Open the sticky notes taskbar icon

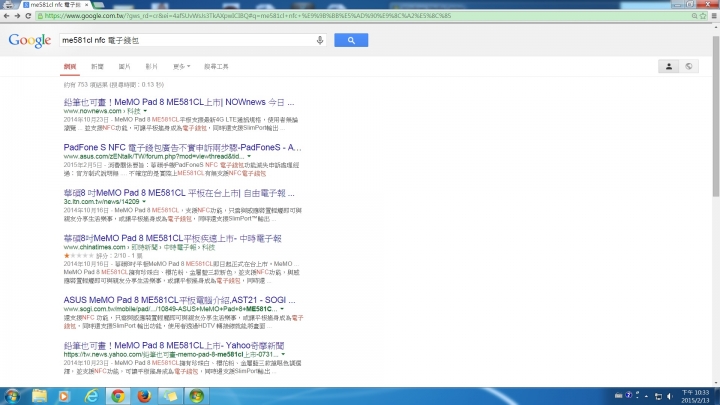[x=170, y=396]
